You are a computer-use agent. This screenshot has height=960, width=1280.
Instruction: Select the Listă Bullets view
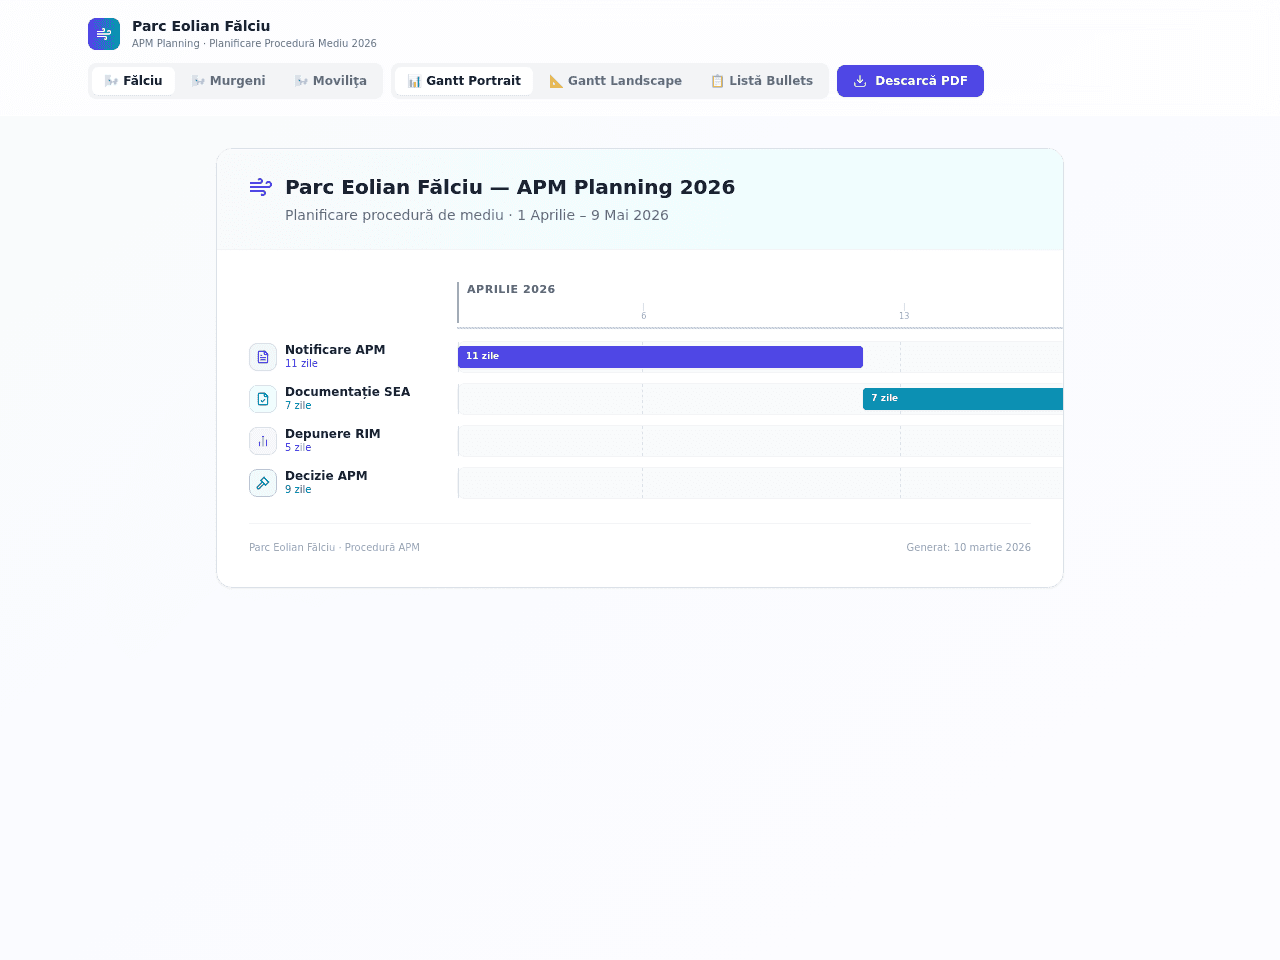[x=761, y=81]
